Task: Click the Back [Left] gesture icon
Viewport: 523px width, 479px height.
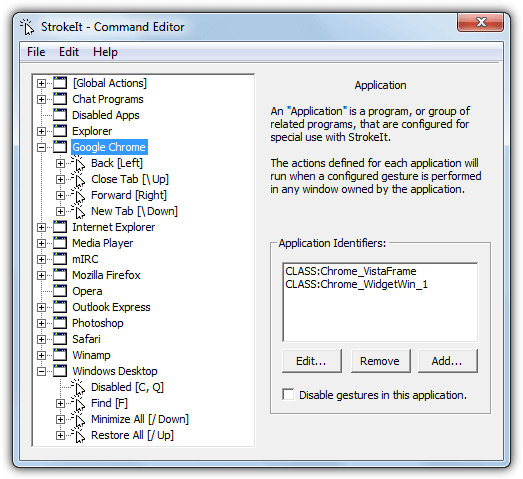Action: 78,163
